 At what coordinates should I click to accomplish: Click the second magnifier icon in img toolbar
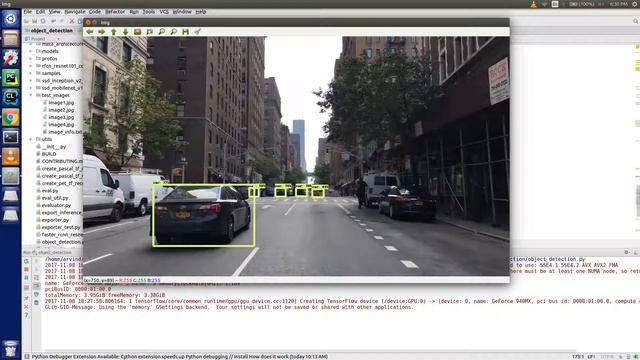(173, 31)
